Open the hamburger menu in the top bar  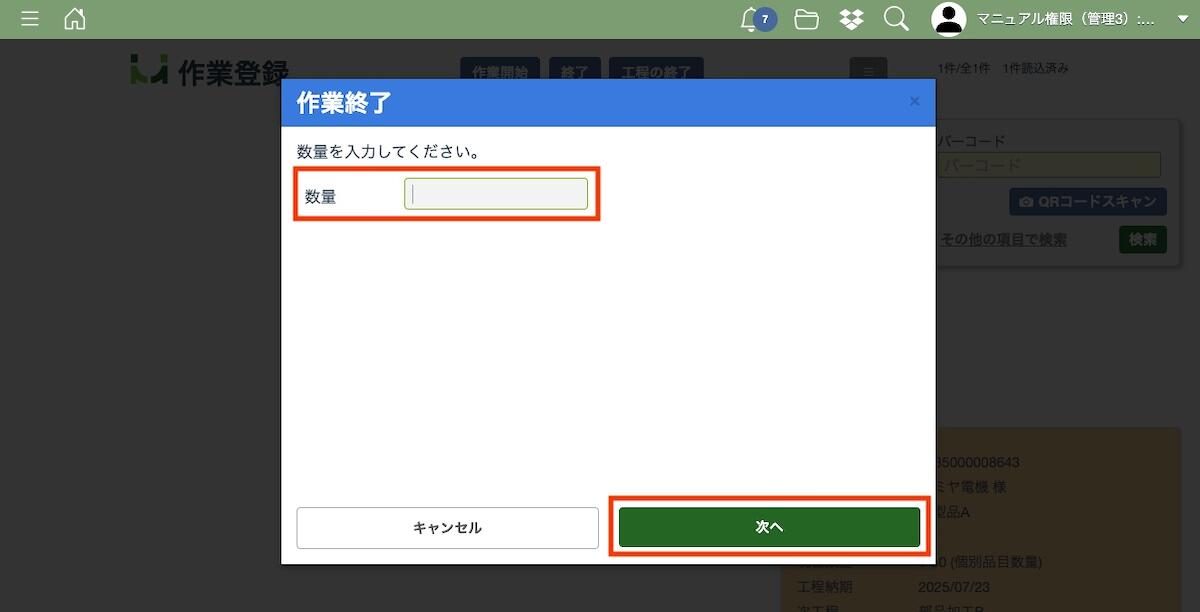[30, 19]
